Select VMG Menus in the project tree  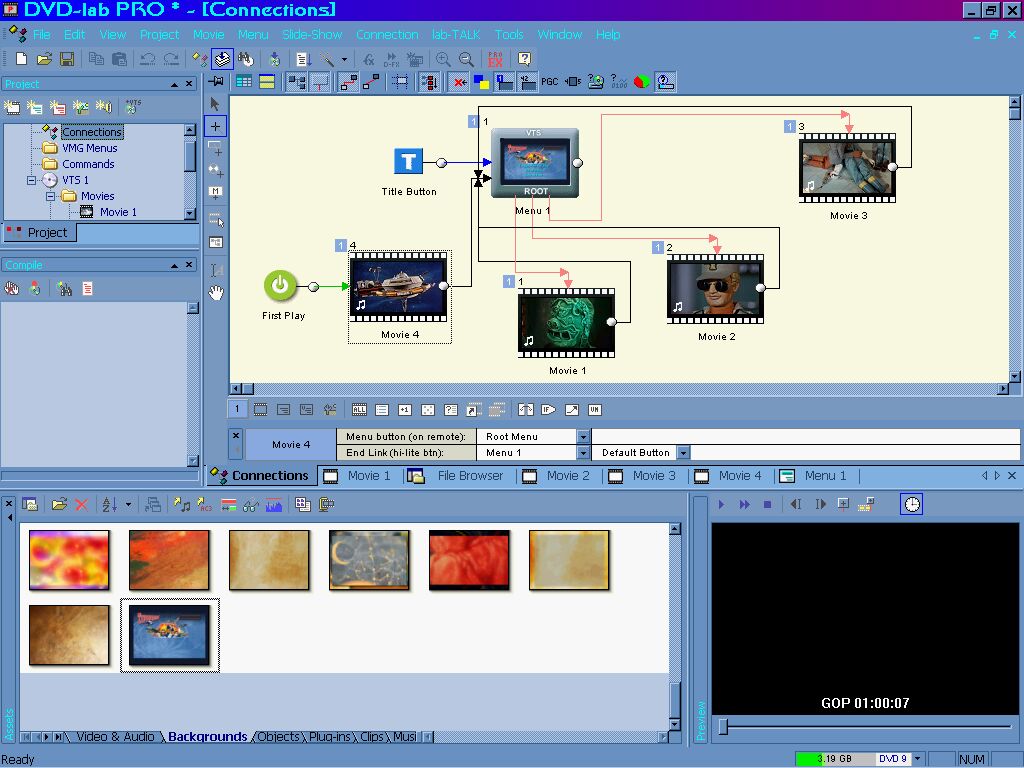tap(89, 148)
